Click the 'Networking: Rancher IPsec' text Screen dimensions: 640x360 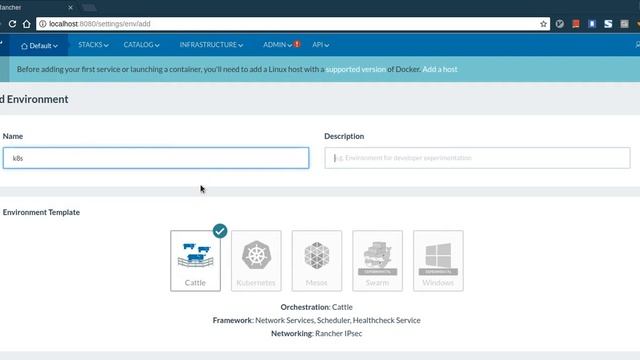click(x=316, y=333)
